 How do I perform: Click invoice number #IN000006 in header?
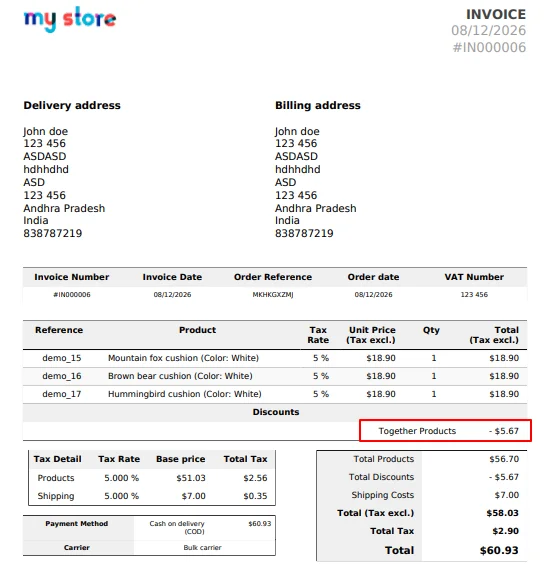pos(489,47)
